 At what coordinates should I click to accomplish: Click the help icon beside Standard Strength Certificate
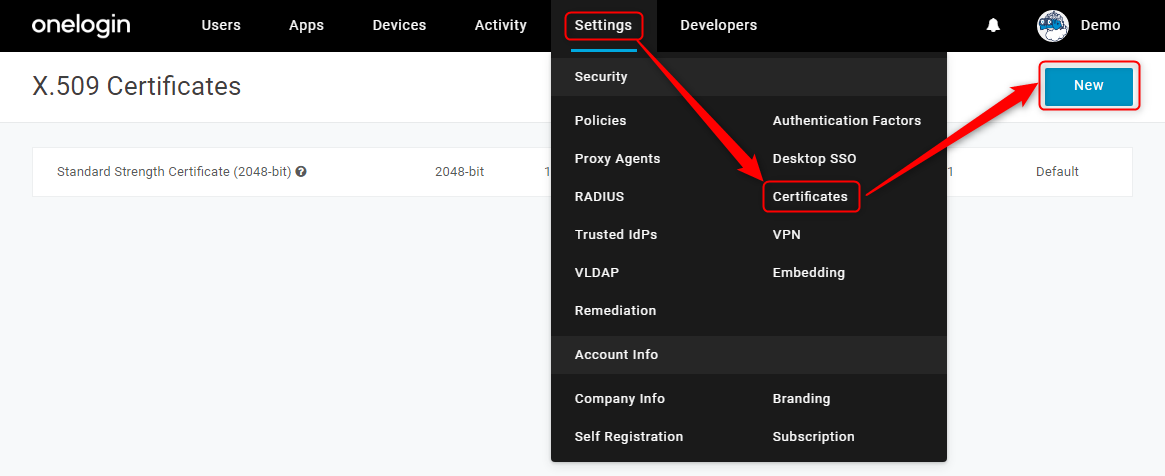coord(301,172)
